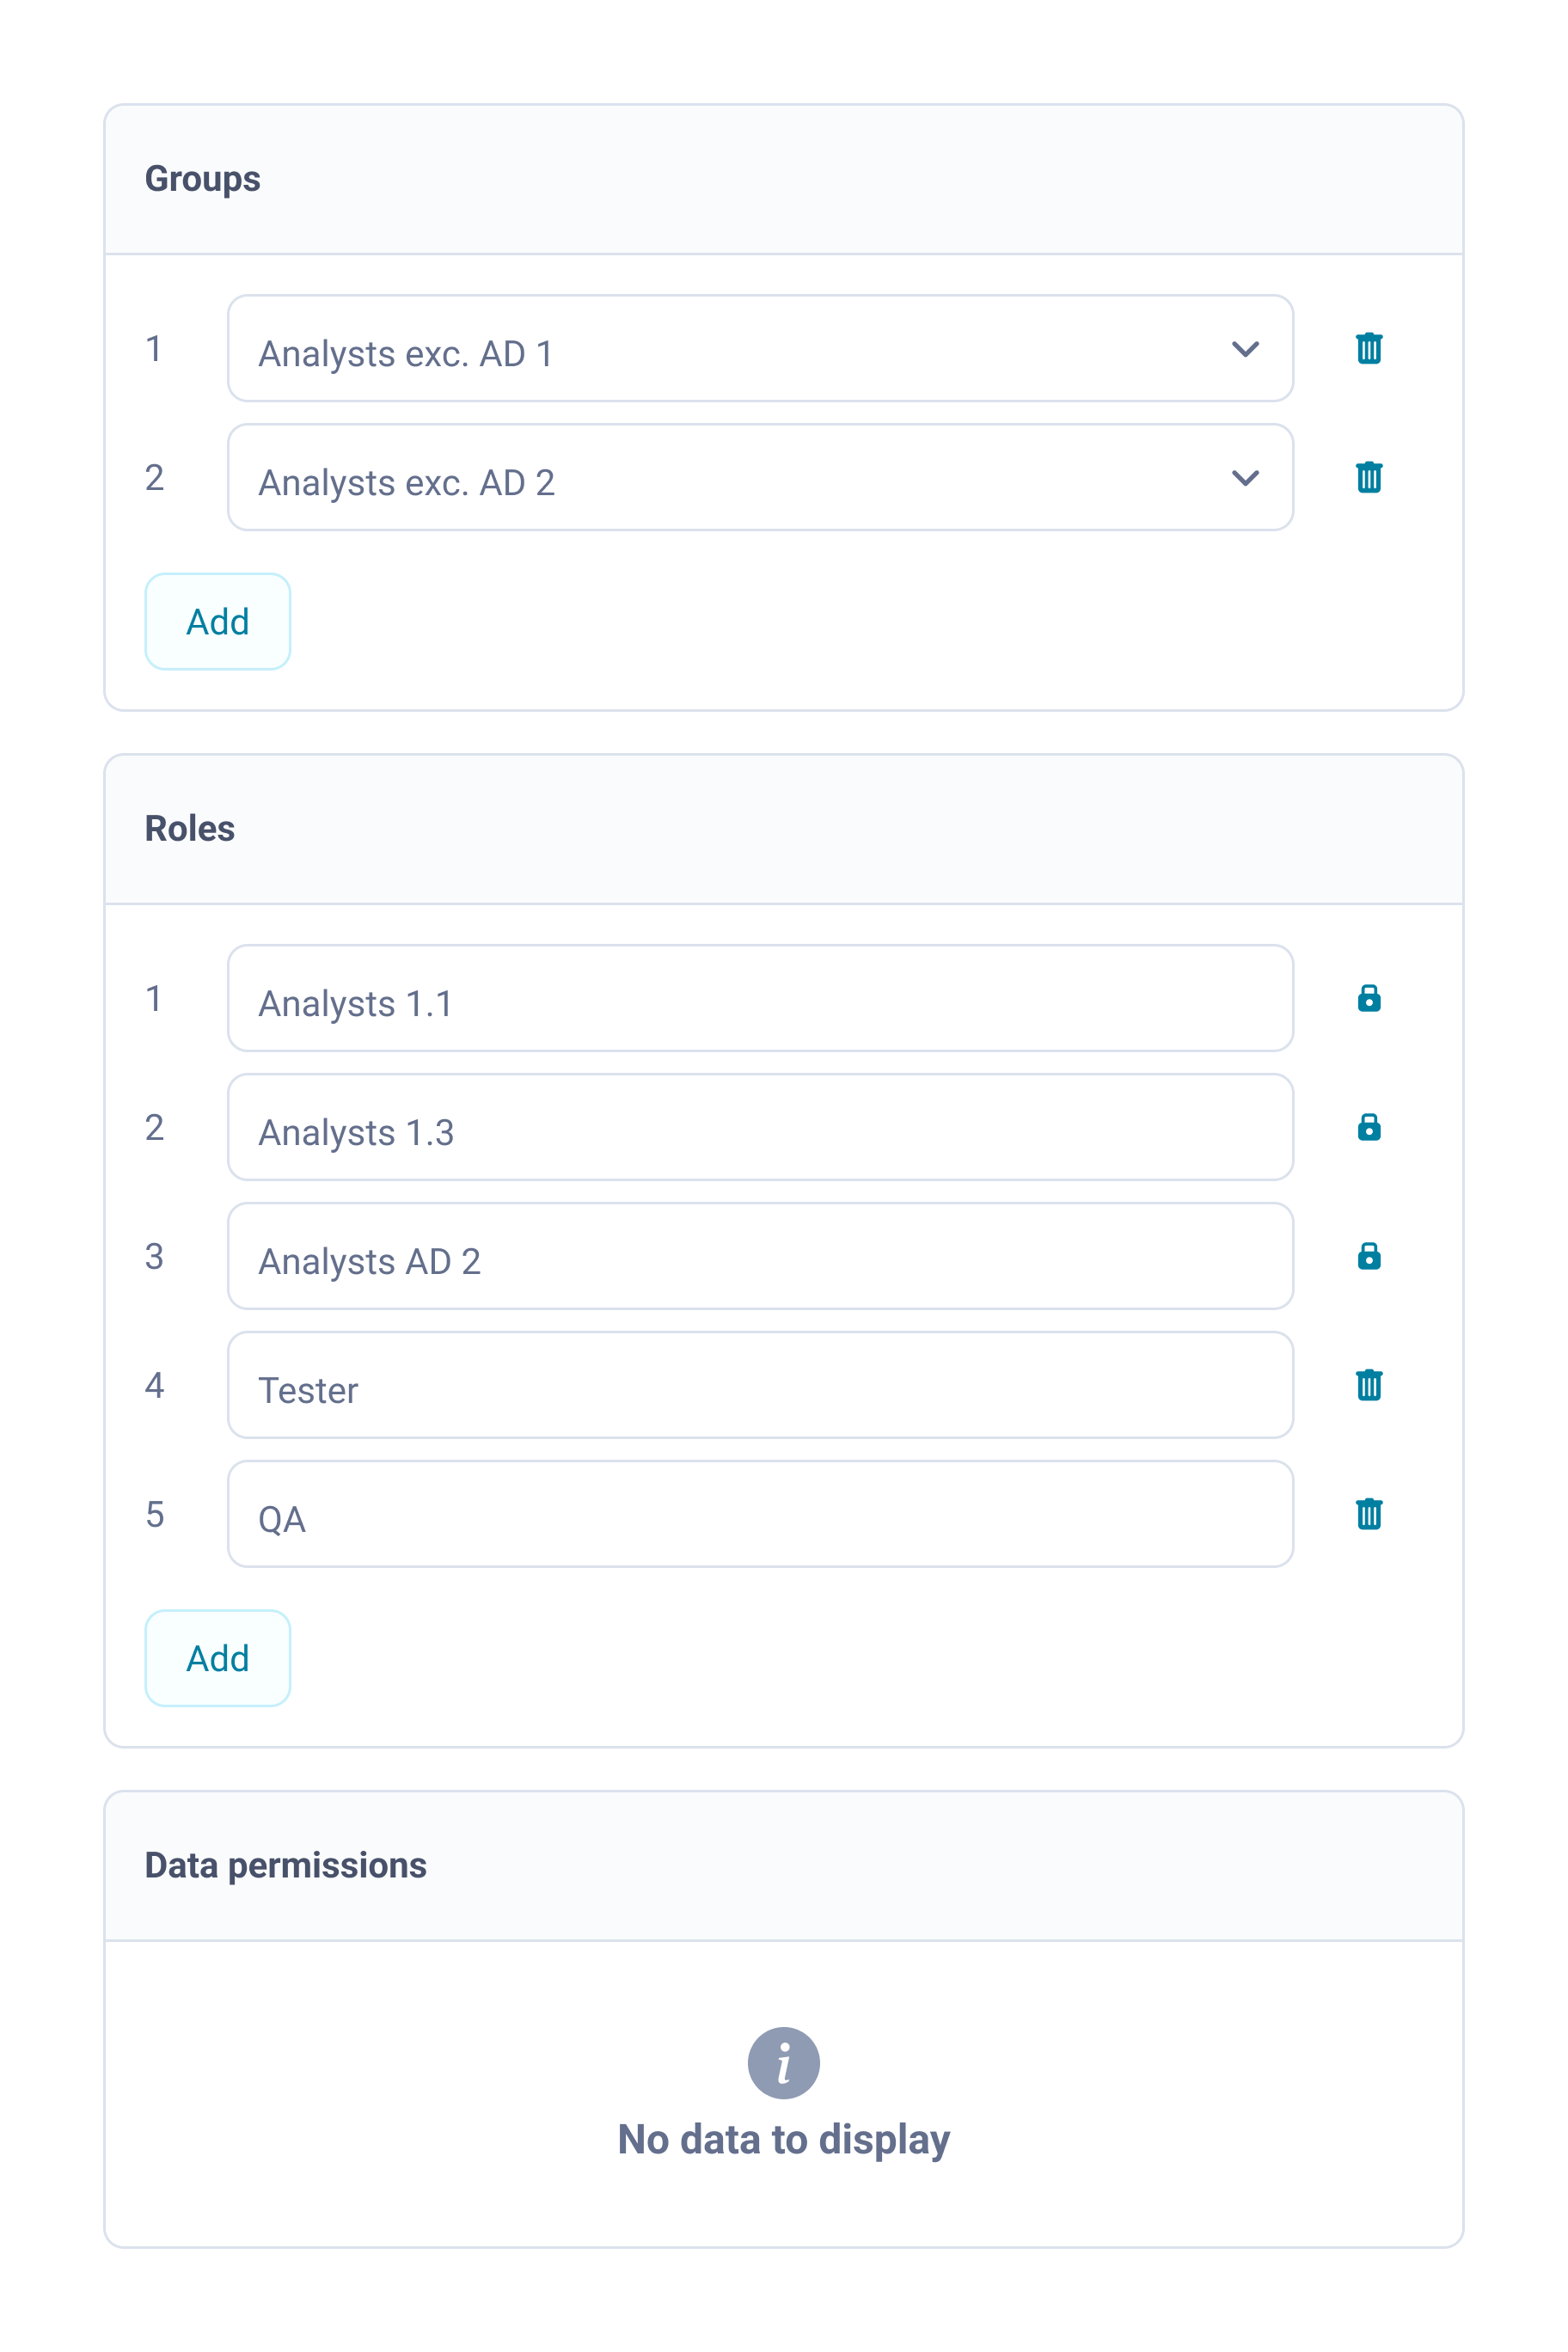Click lock icon beside Analysts 1.3 role
Screen dimensions: 1568x2352
[1368, 1127]
